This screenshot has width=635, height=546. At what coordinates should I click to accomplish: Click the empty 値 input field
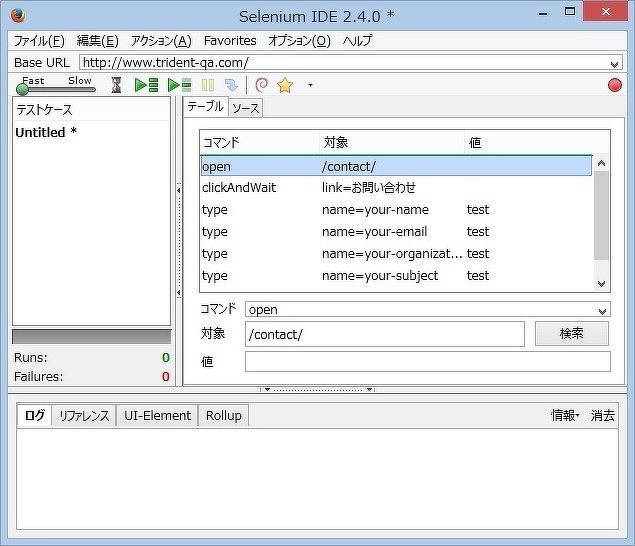428,361
